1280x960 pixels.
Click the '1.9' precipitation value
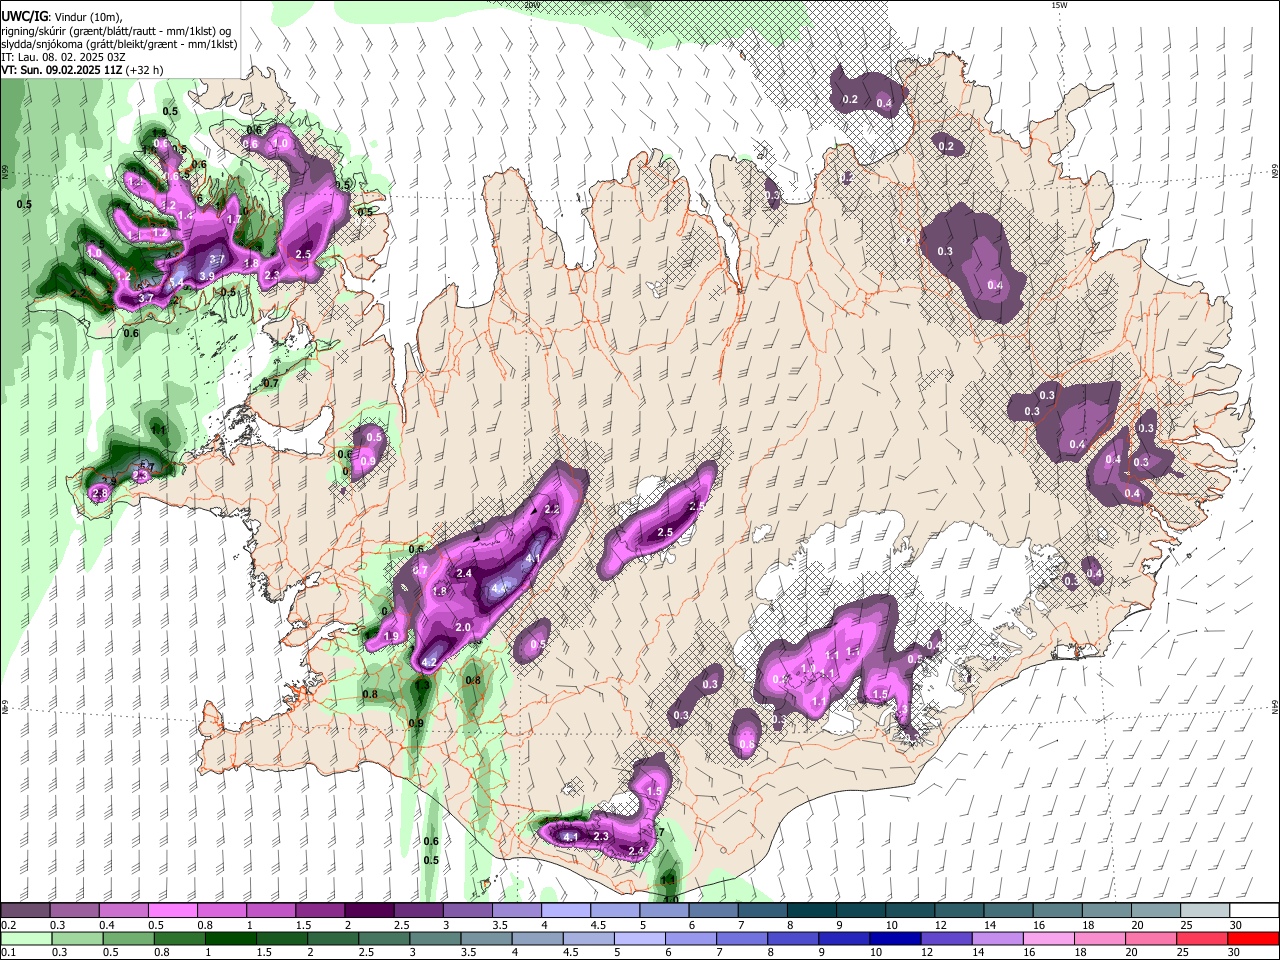point(392,636)
